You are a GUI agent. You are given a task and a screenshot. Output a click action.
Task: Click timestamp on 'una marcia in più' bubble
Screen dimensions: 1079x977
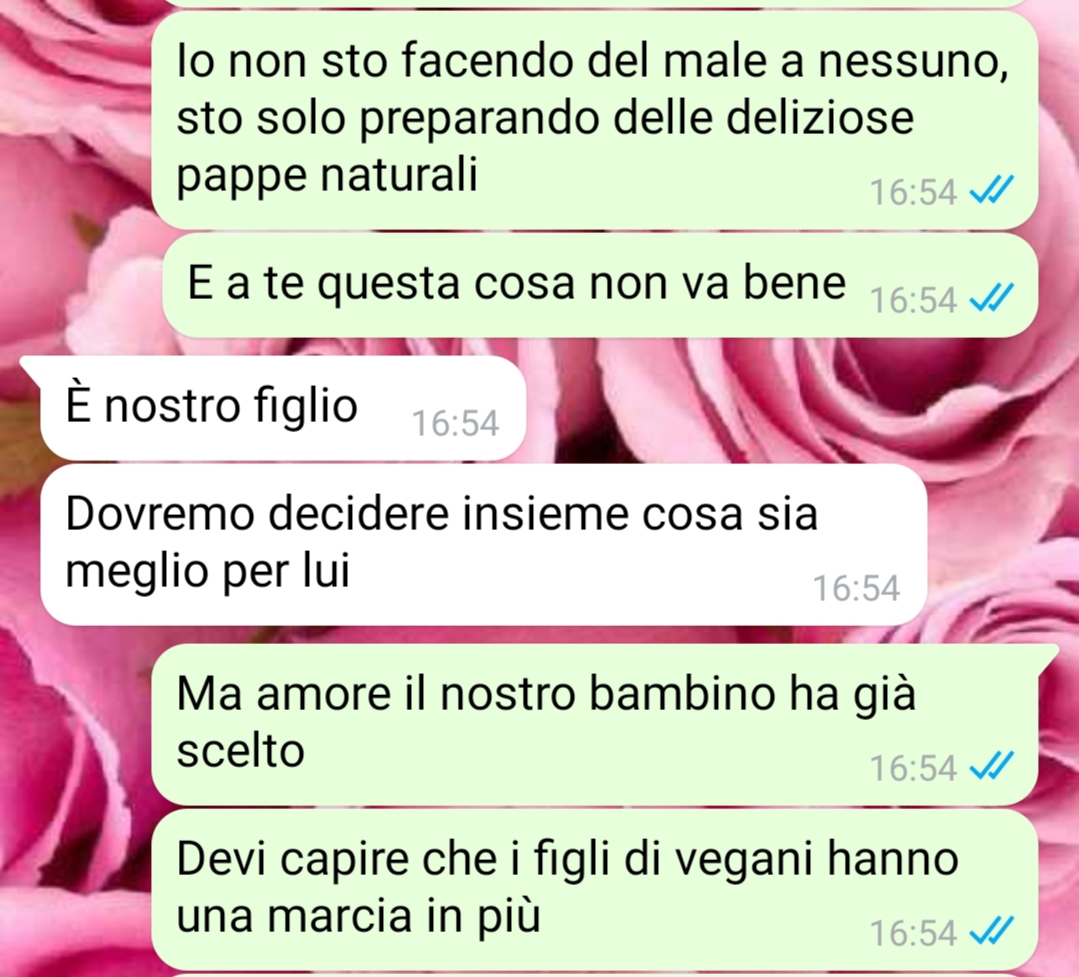(913, 934)
